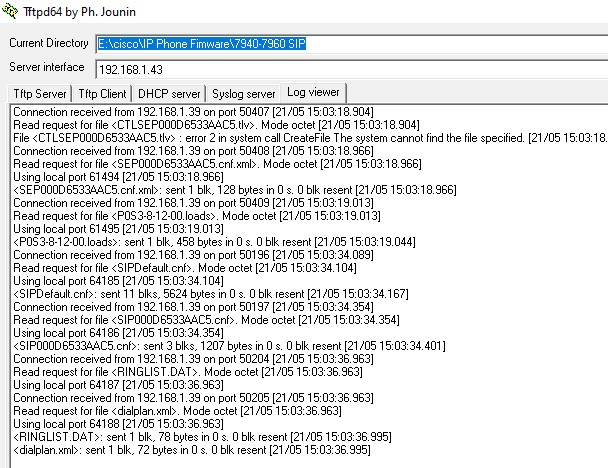Open the Tftp Client tab
The image size is (615, 468).
100,93
